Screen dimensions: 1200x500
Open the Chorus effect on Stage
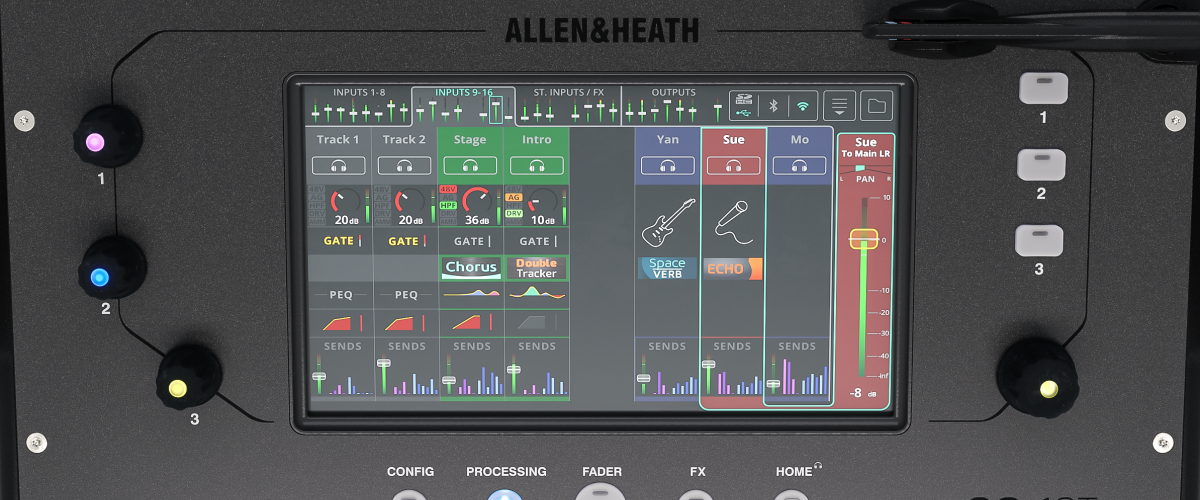[x=471, y=268]
